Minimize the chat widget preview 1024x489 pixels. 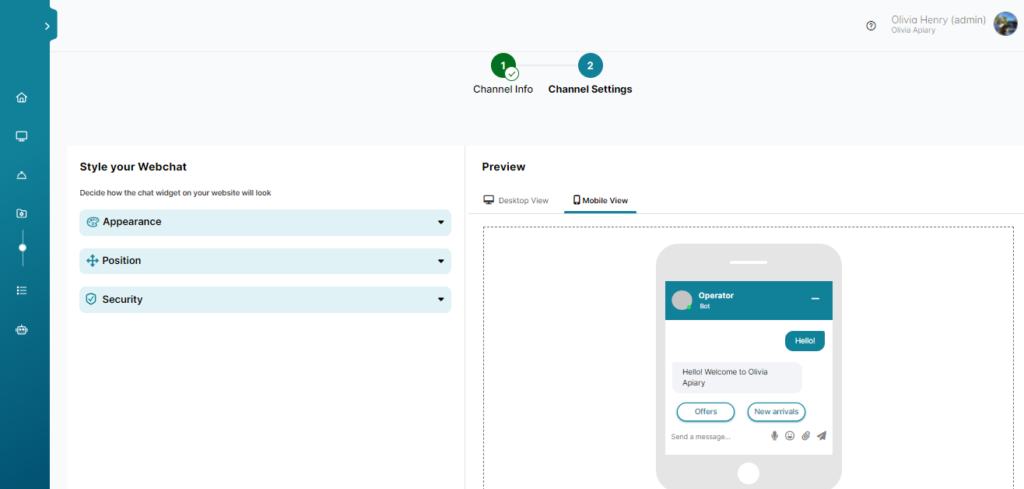click(x=815, y=299)
